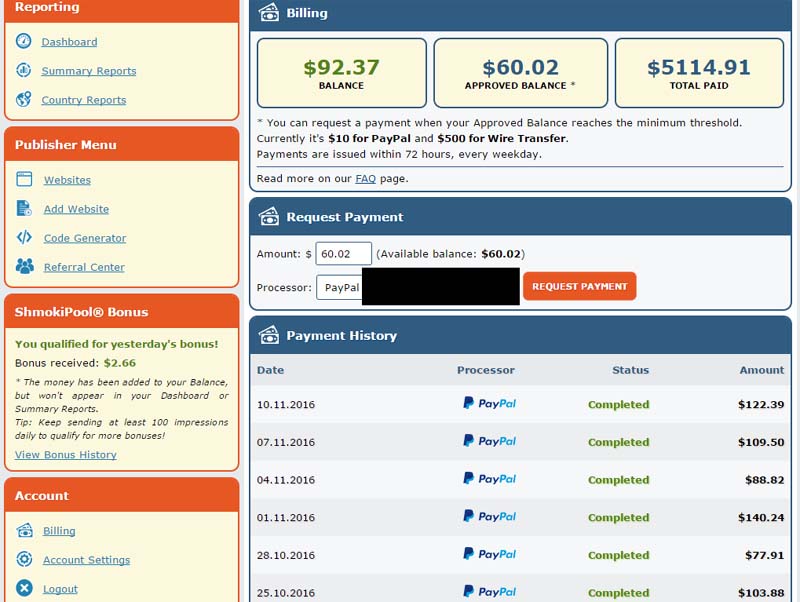Click the $77.91 amount cell
Viewport: 800px width, 602px height.
(764, 556)
